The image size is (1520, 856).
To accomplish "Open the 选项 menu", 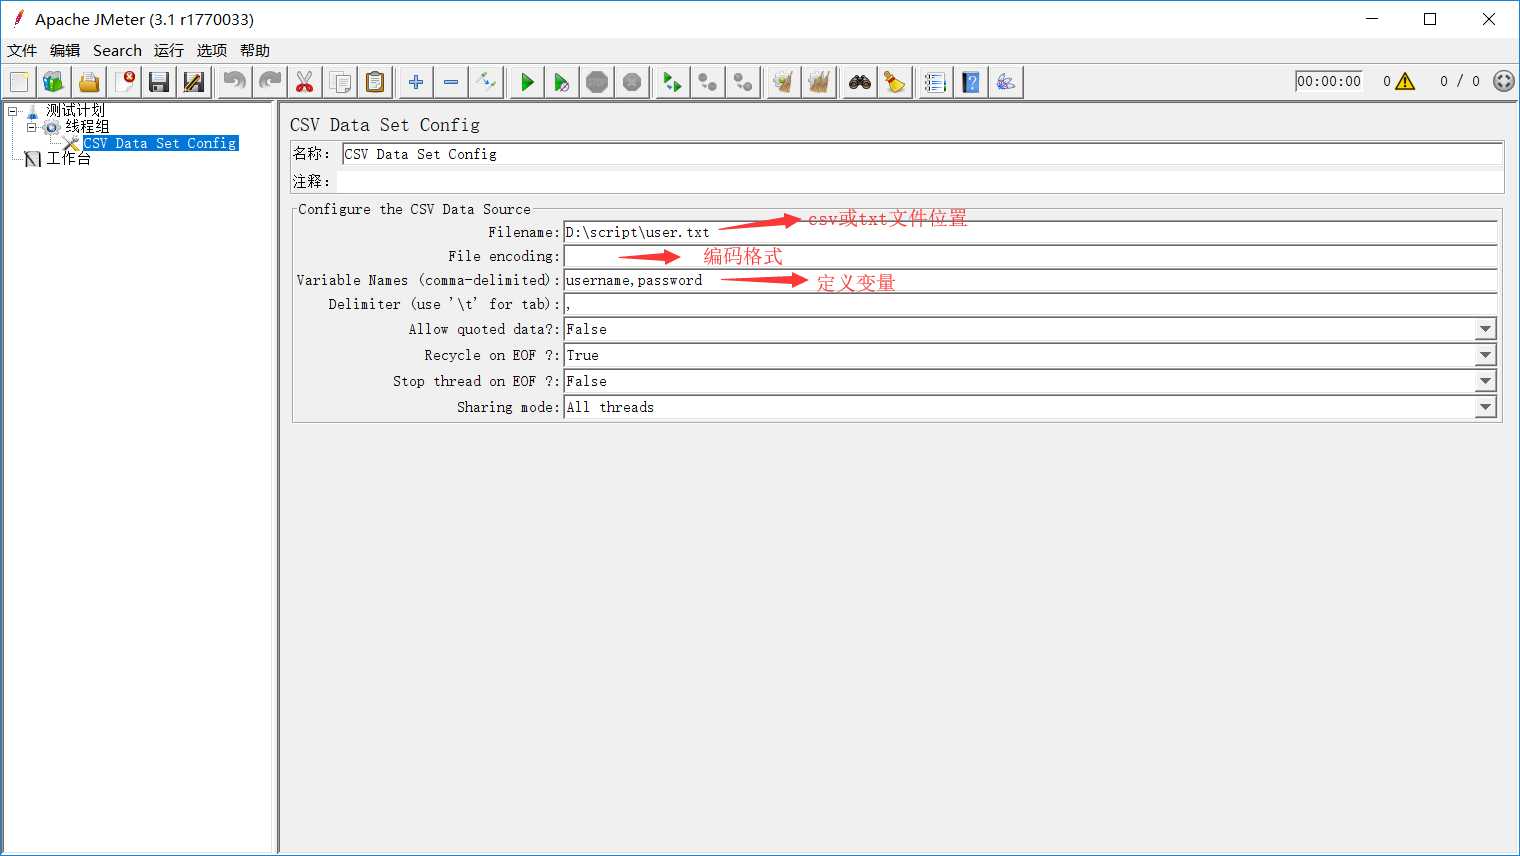I will click(x=212, y=50).
